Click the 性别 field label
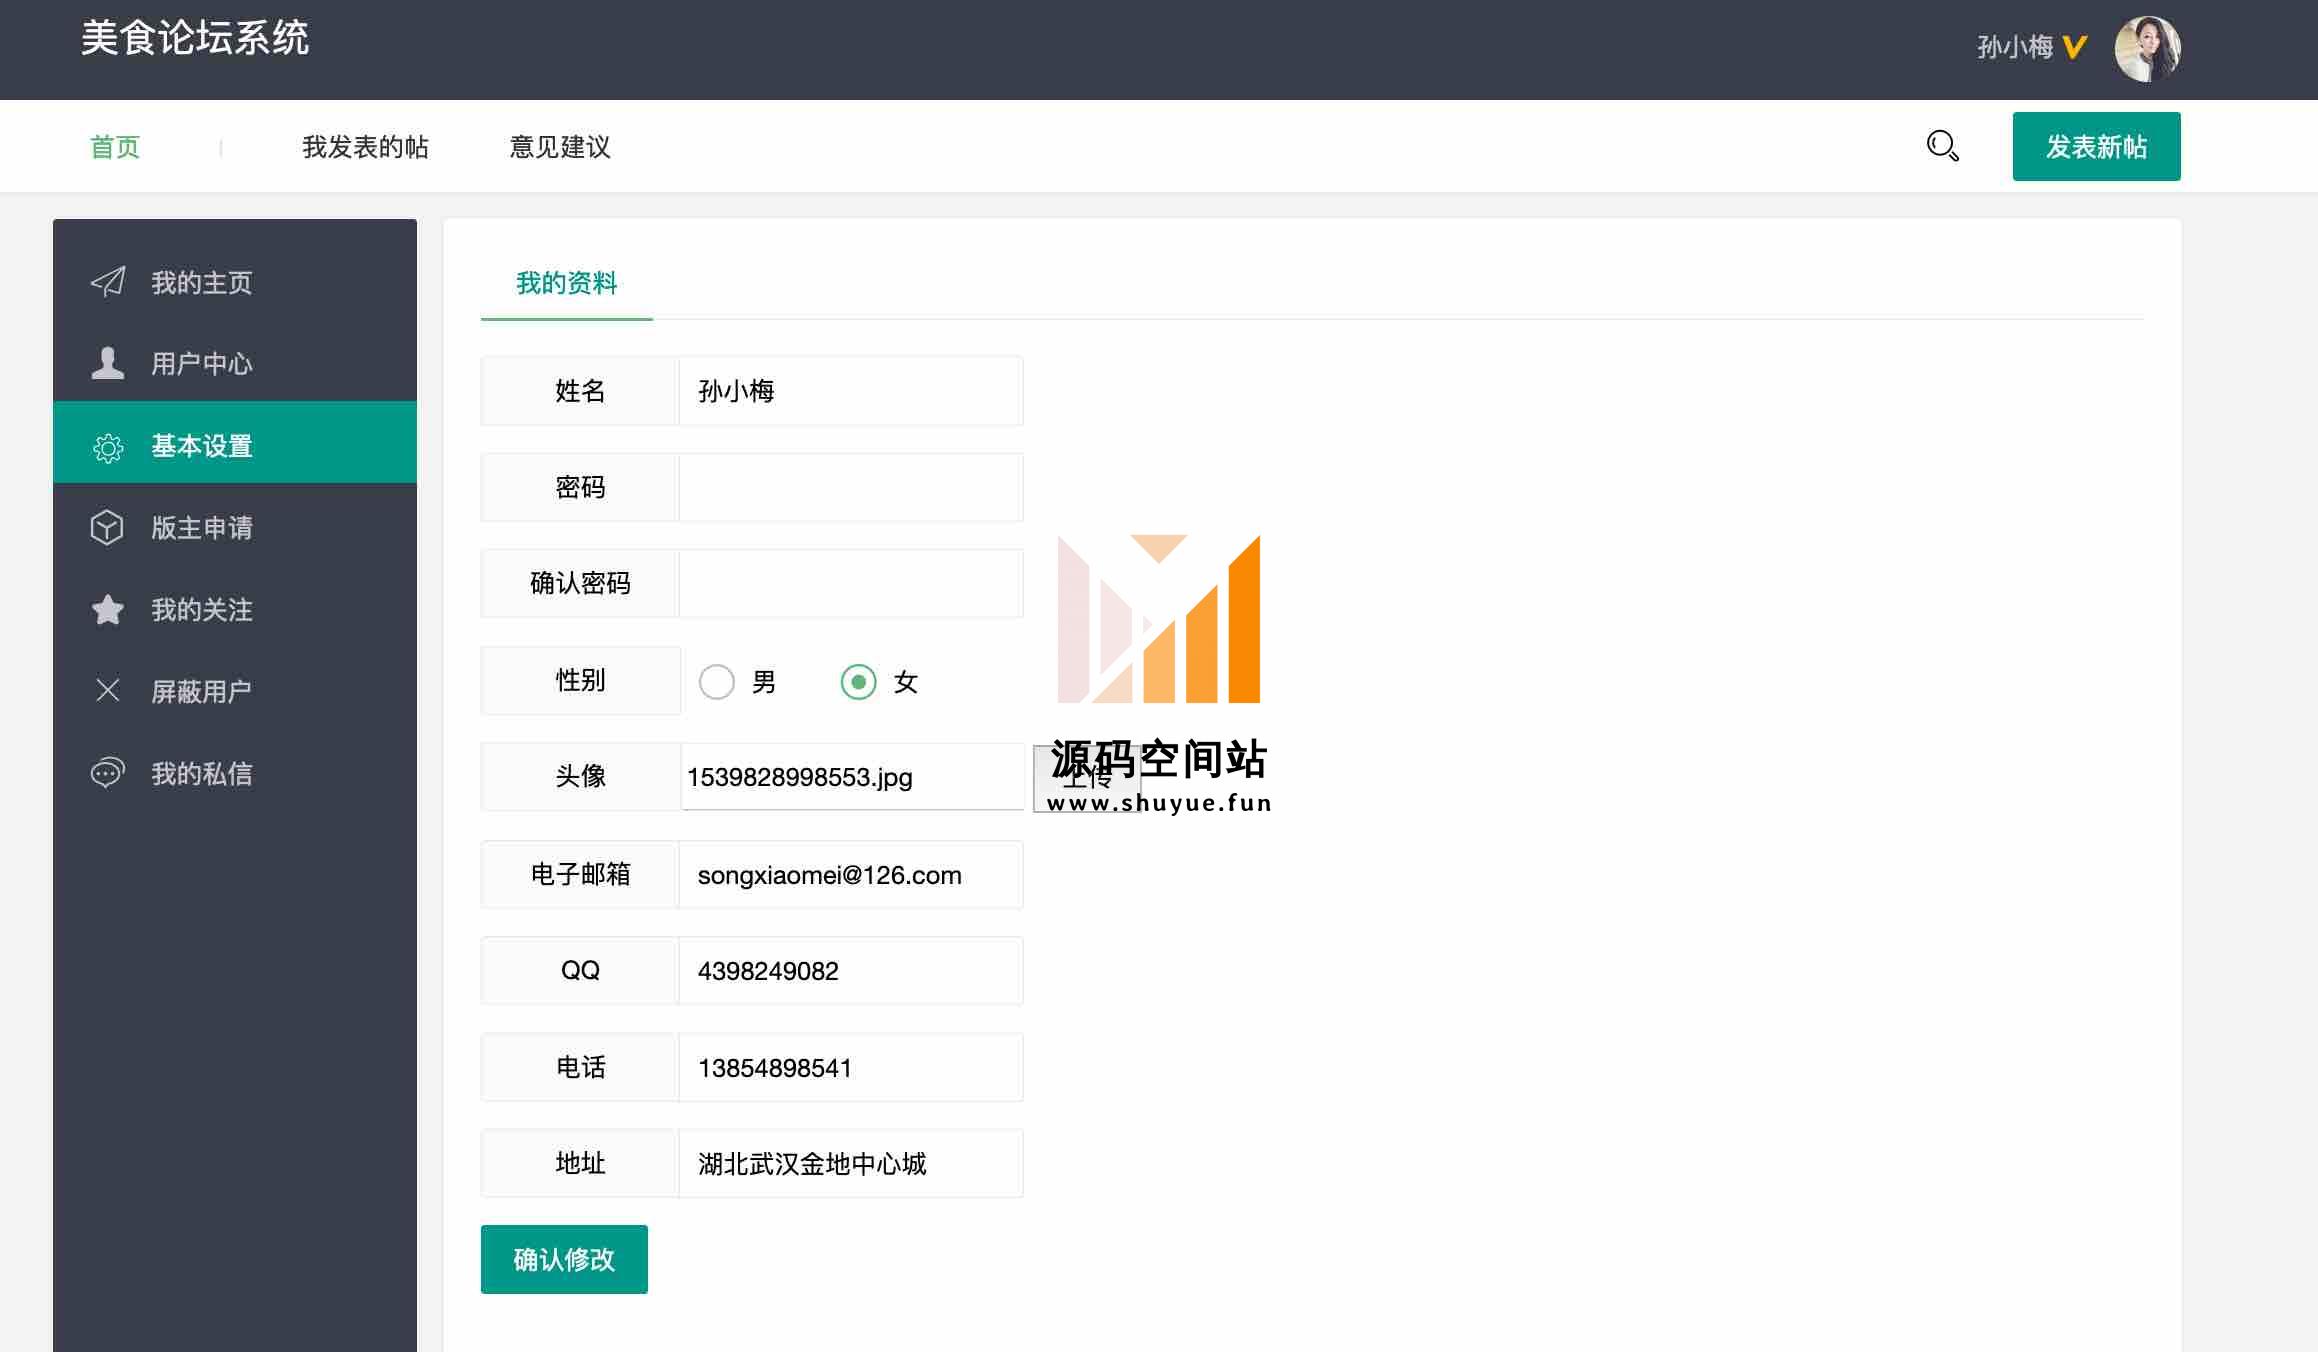Image resolution: width=2318 pixels, height=1352 pixels. click(x=580, y=680)
